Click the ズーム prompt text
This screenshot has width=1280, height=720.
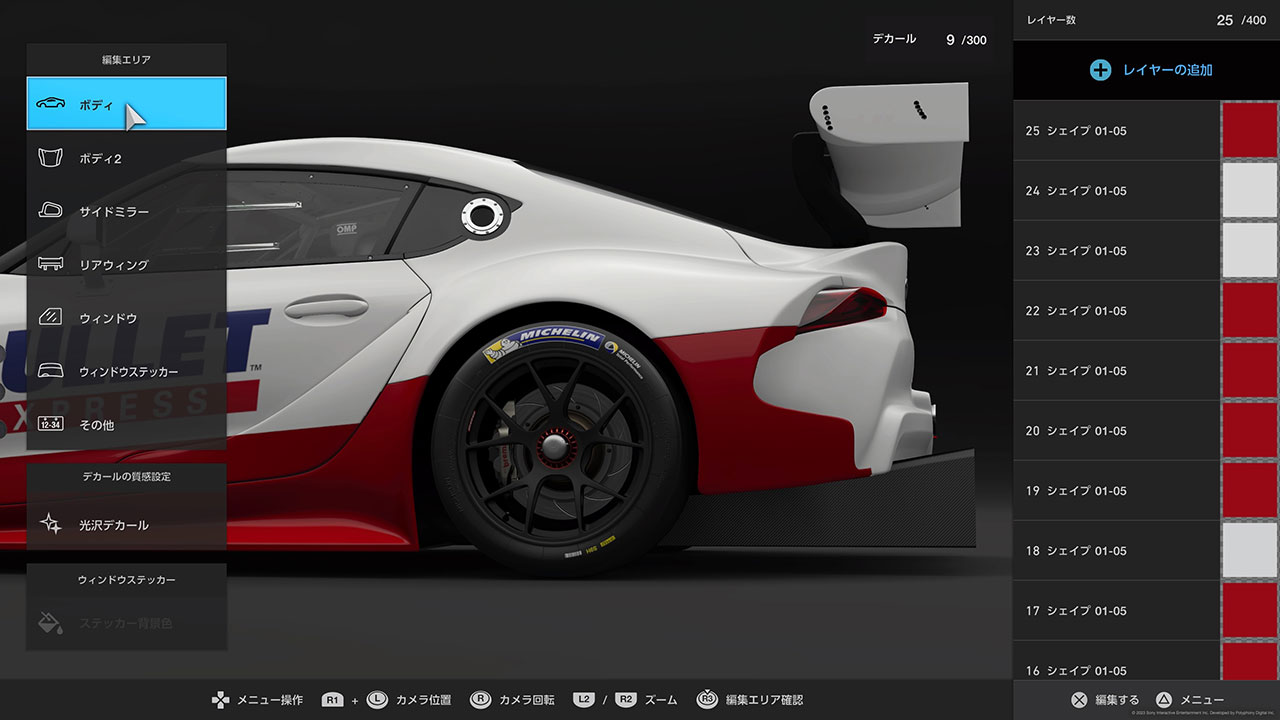pyautogui.click(x=661, y=700)
